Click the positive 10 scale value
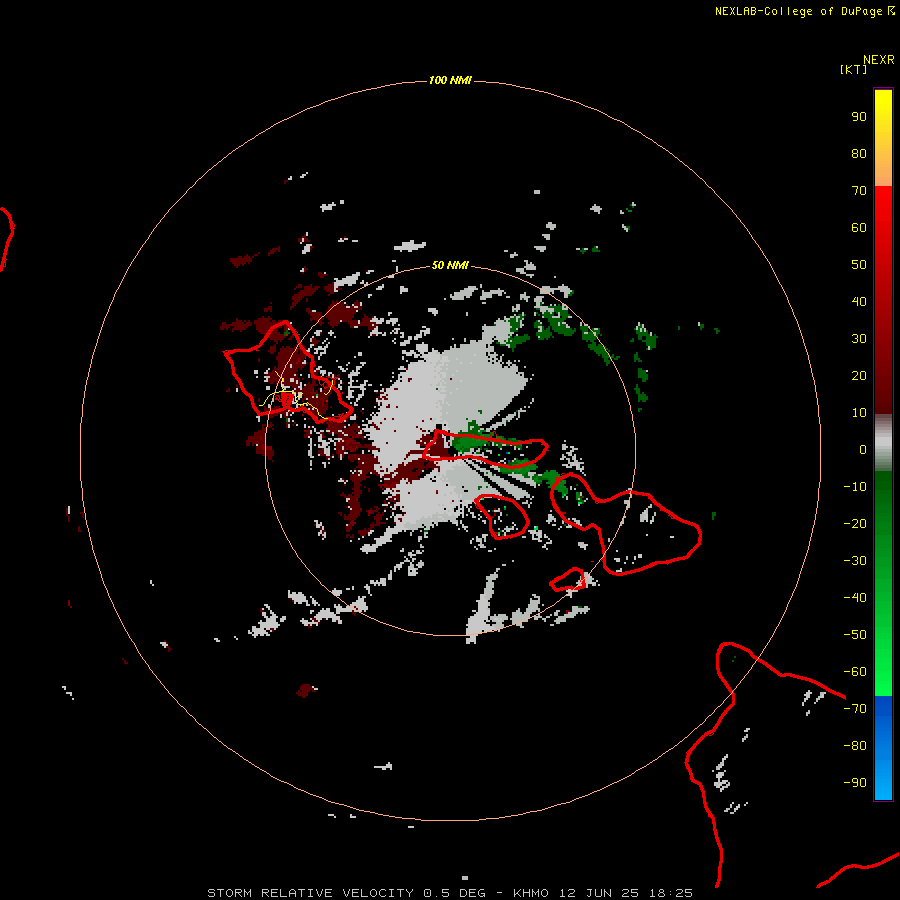The image size is (900, 900). [859, 413]
